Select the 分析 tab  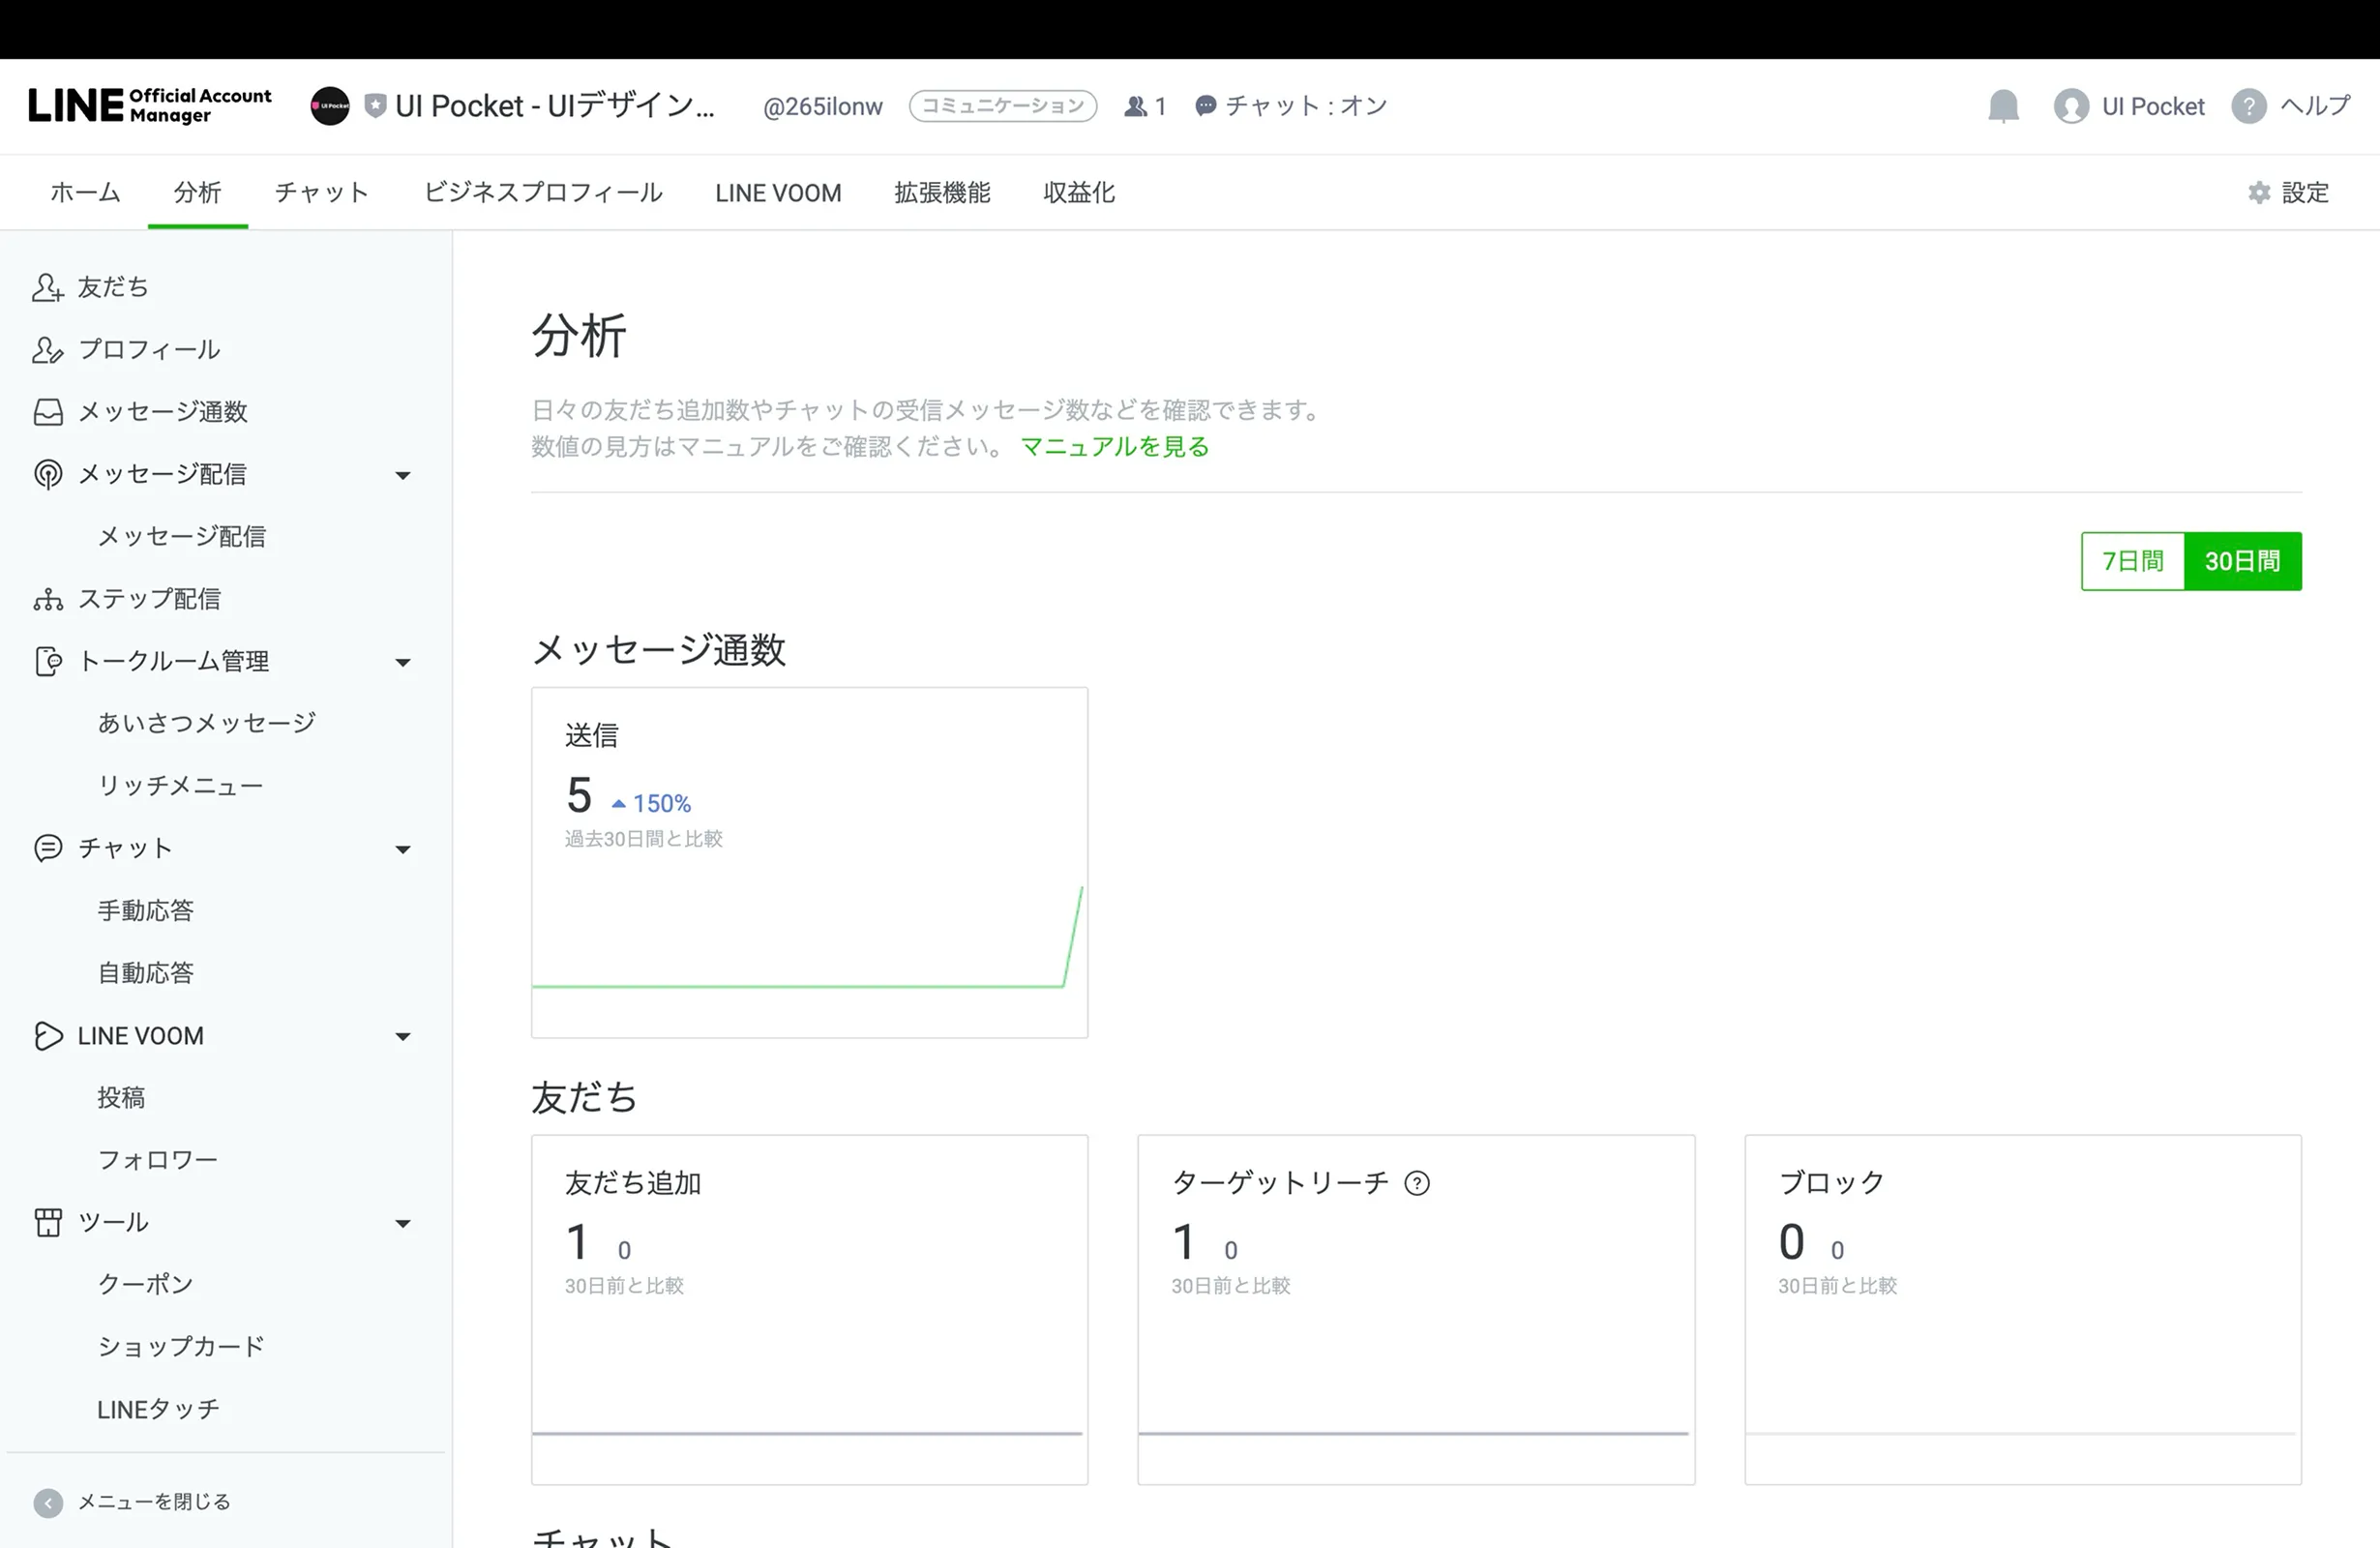[x=197, y=193]
